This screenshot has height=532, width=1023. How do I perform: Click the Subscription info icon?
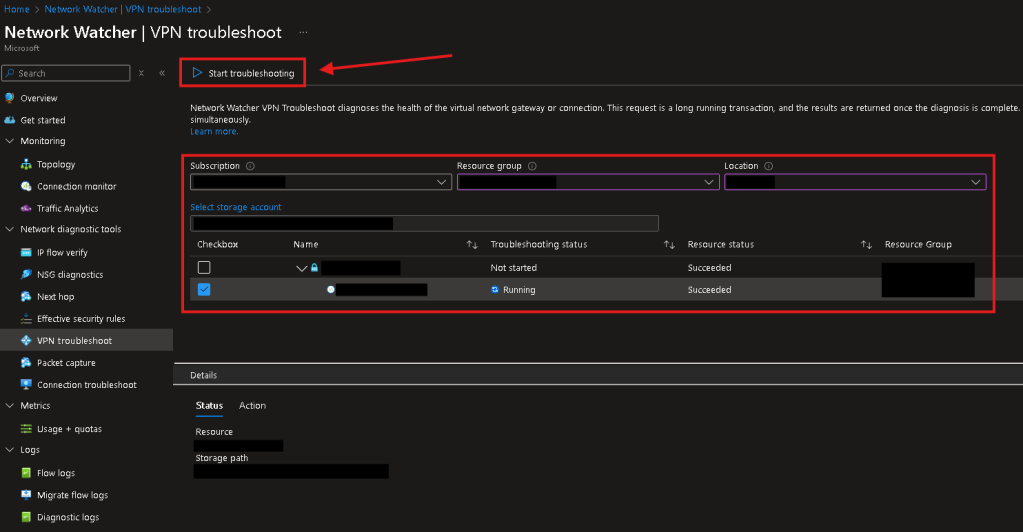point(250,166)
